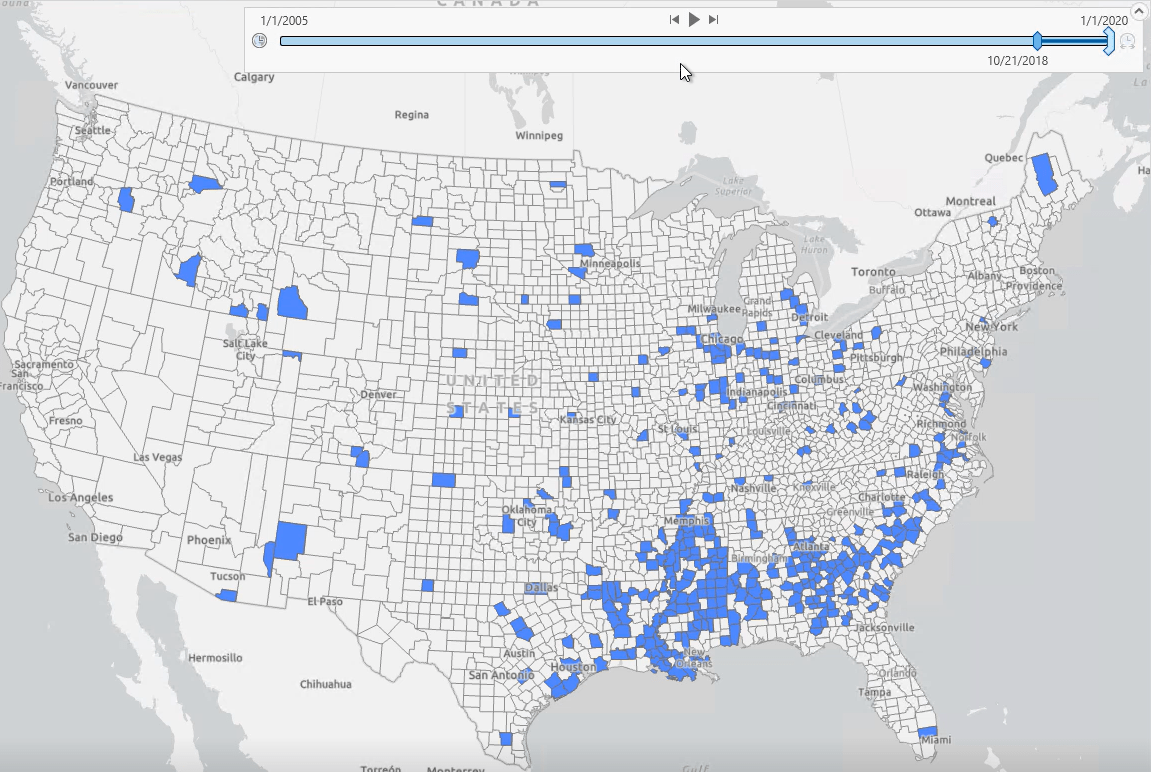Skip to the end of the timeline
The height and width of the screenshot is (772, 1151).
click(712, 17)
